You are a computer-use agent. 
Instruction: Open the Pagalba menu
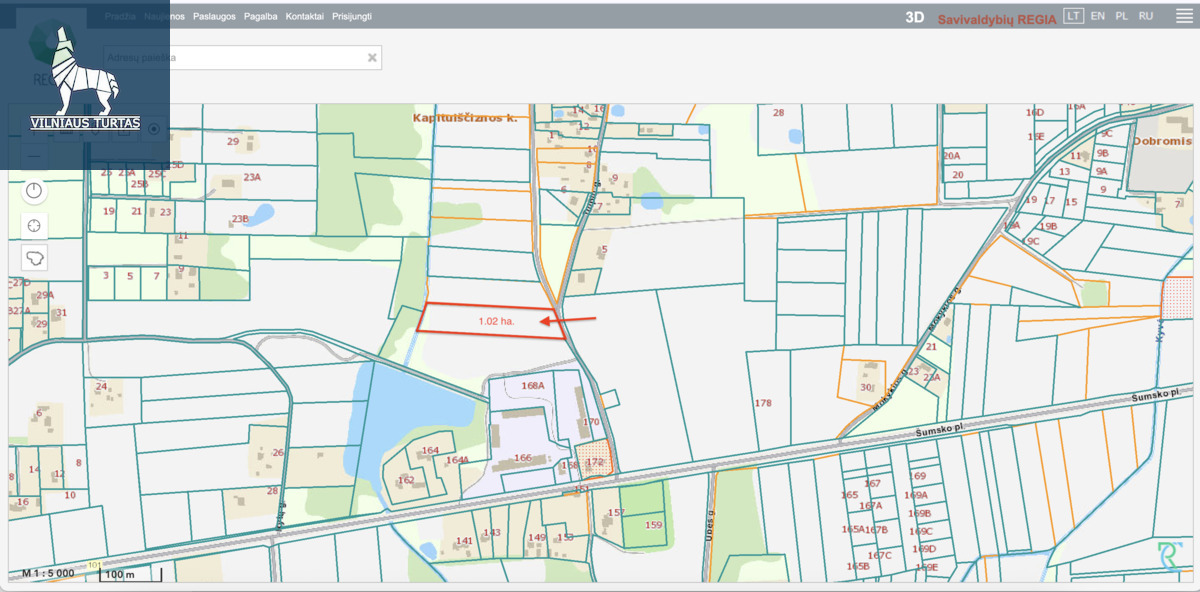tap(261, 17)
